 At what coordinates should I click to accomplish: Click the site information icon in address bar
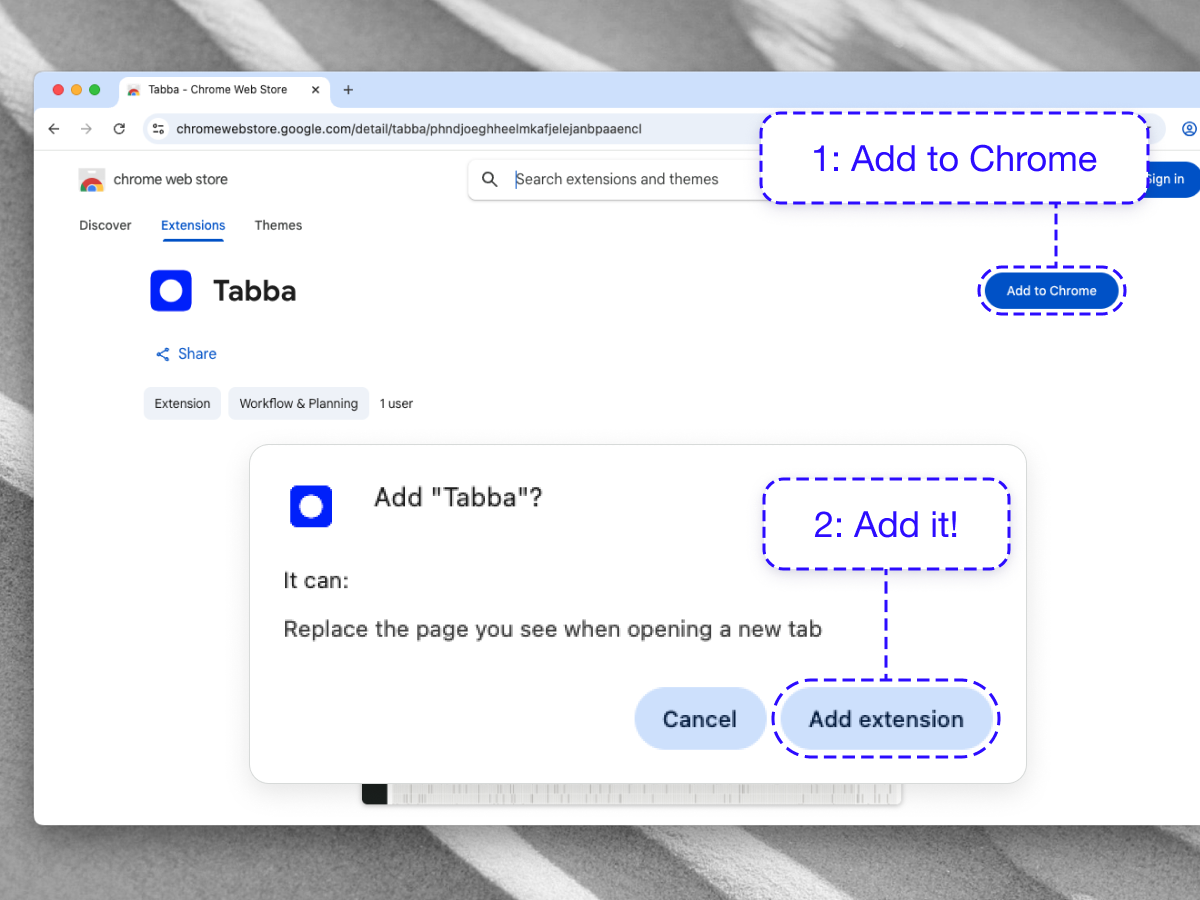click(x=158, y=128)
